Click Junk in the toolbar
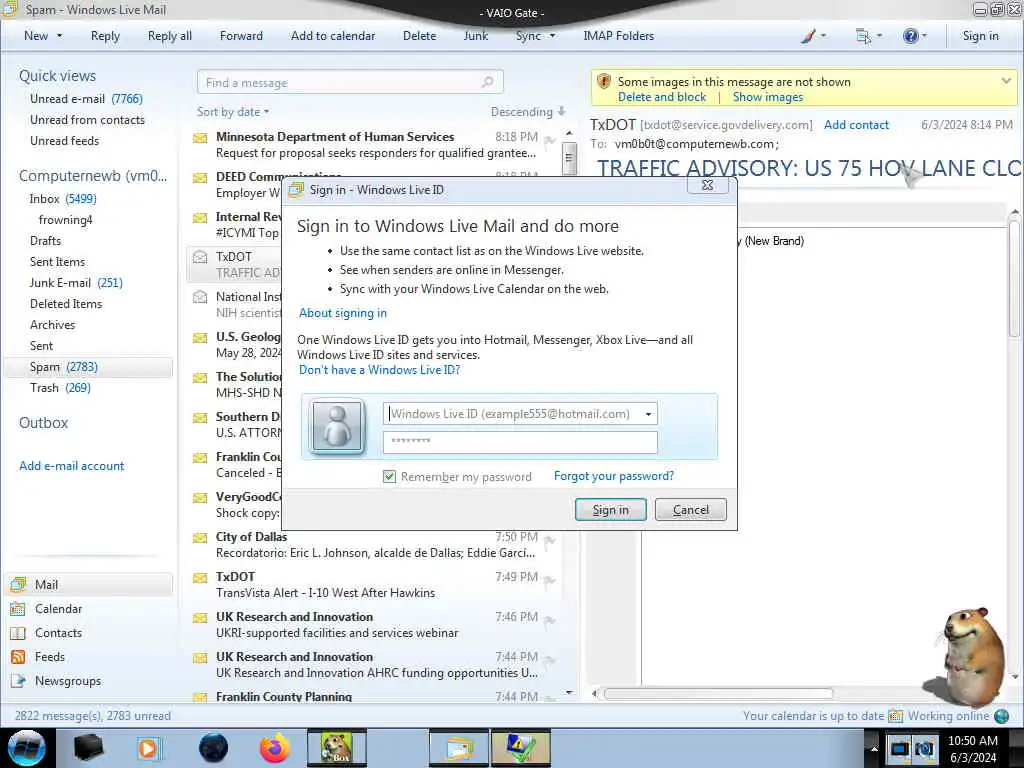Image resolution: width=1024 pixels, height=768 pixels. [475, 36]
